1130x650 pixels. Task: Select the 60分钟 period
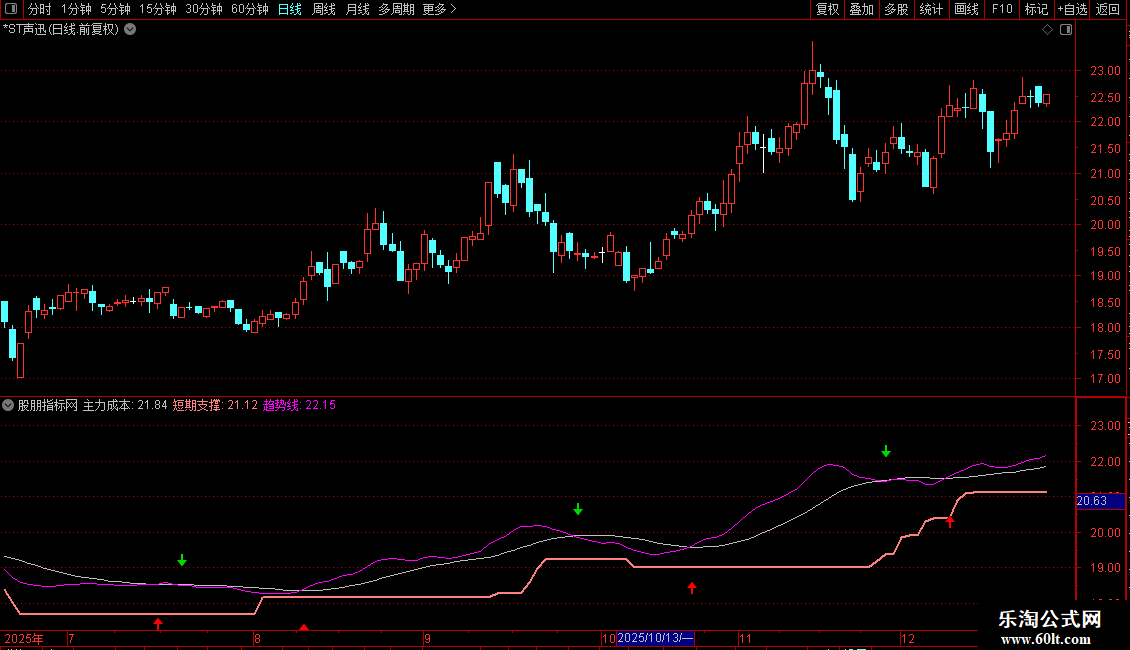click(250, 9)
